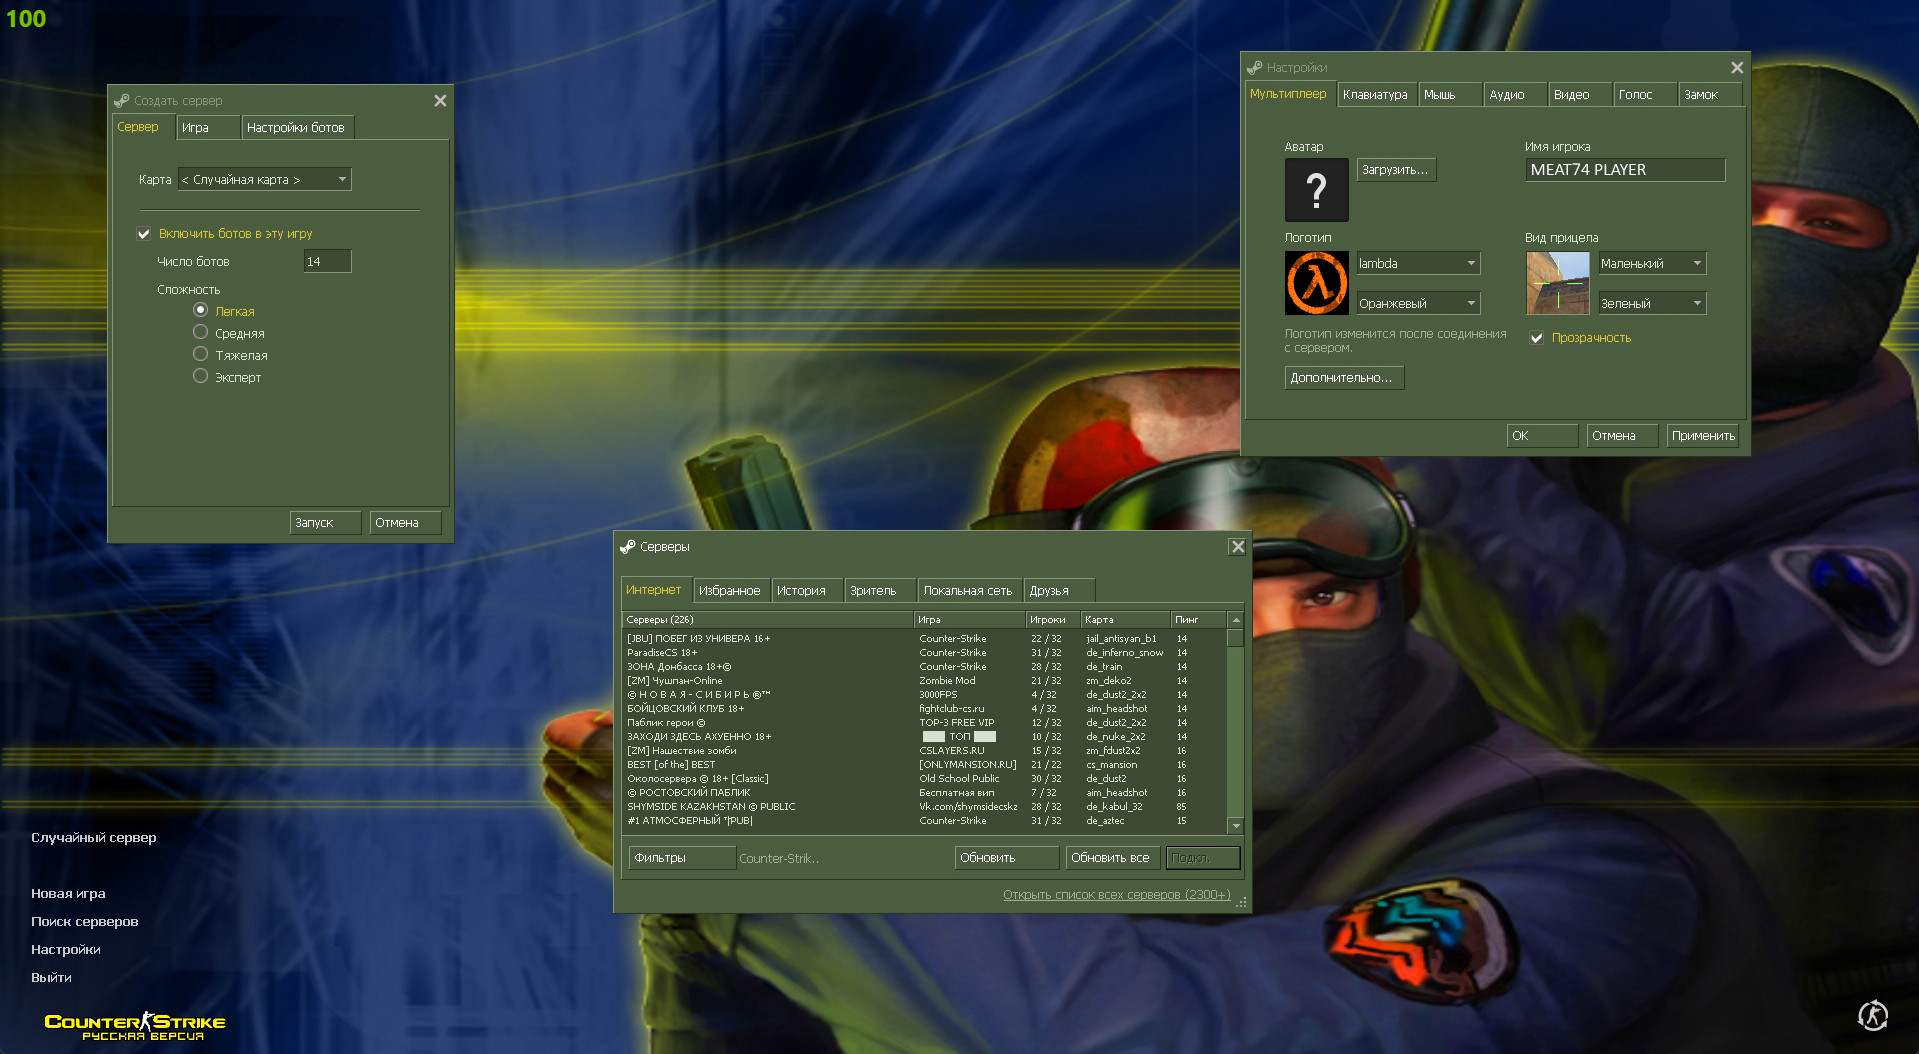Click the Загрузить... avatar button
The width and height of the screenshot is (1919, 1054).
[1396, 170]
